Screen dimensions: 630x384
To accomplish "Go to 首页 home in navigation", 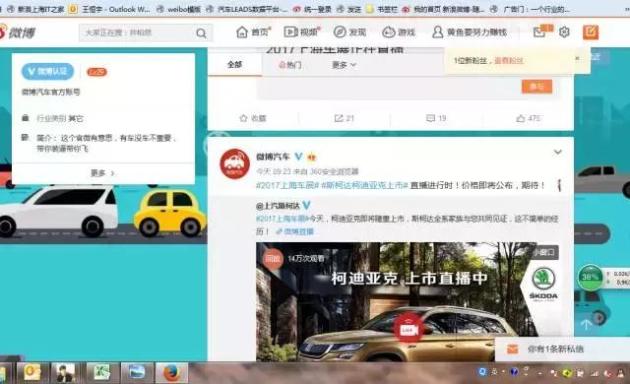I will [254, 32].
